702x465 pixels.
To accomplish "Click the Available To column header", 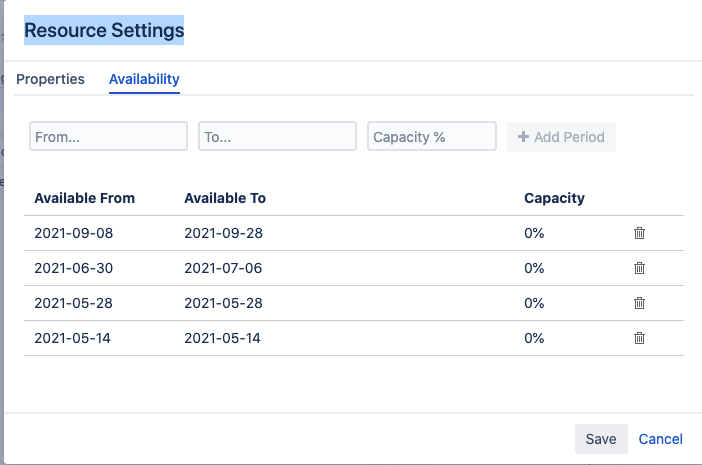I will (x=225, y=198).
